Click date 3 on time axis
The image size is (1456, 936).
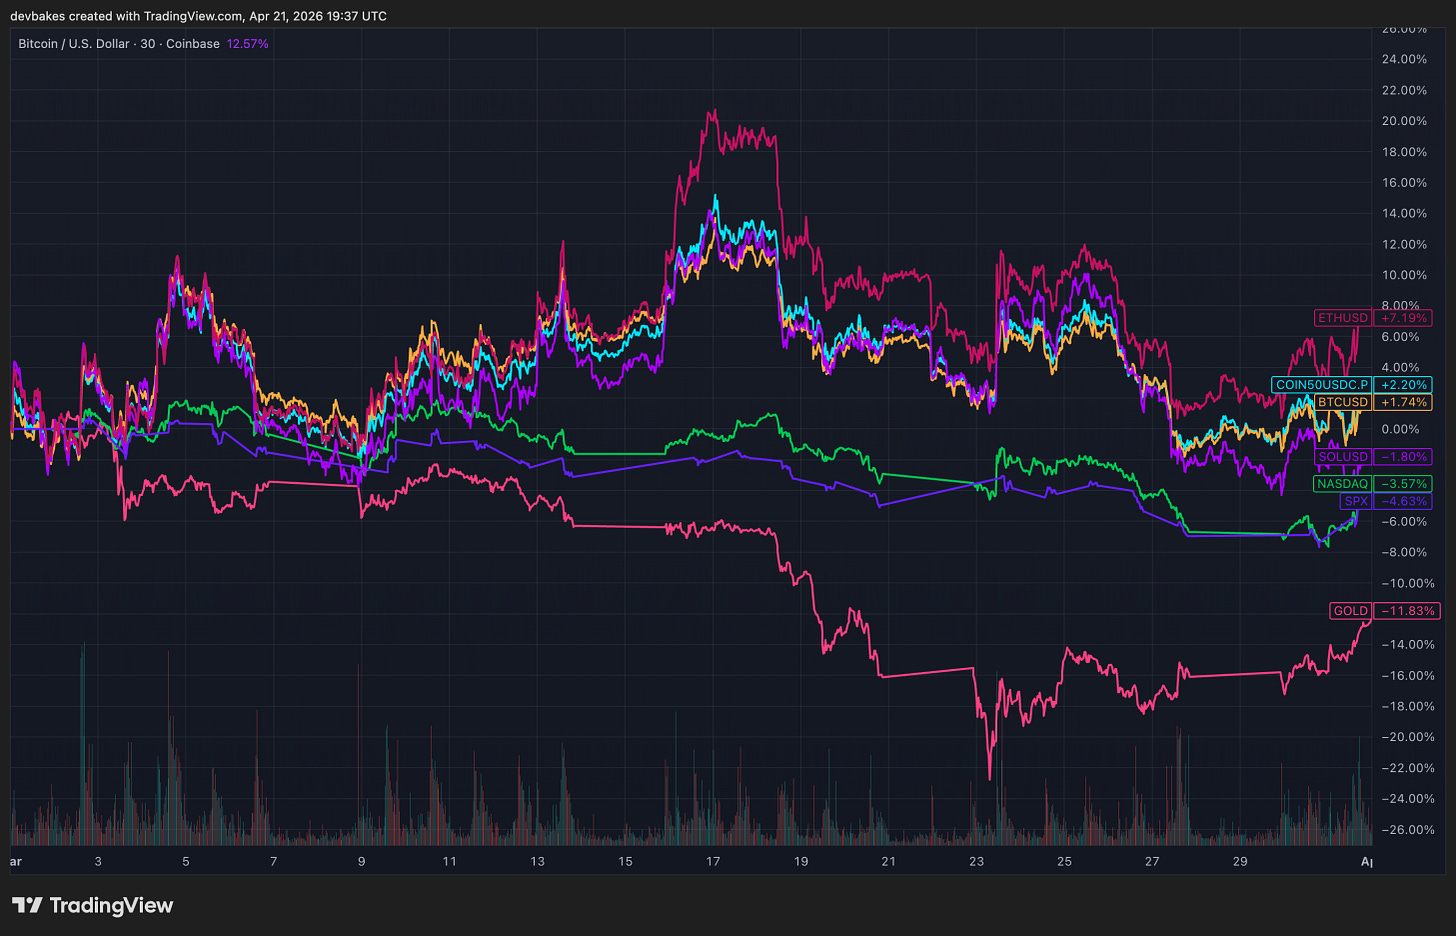pos(98,861)
